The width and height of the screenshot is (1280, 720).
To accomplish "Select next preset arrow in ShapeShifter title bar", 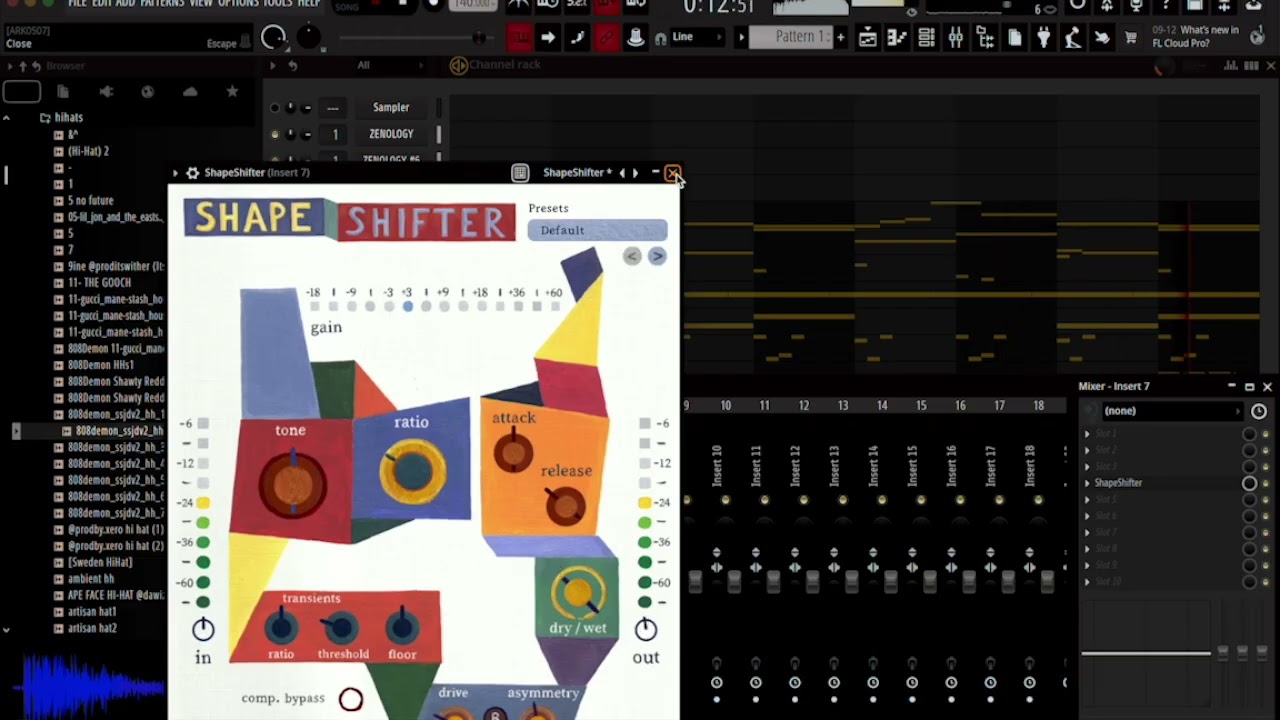I will (x=635, y=173).
